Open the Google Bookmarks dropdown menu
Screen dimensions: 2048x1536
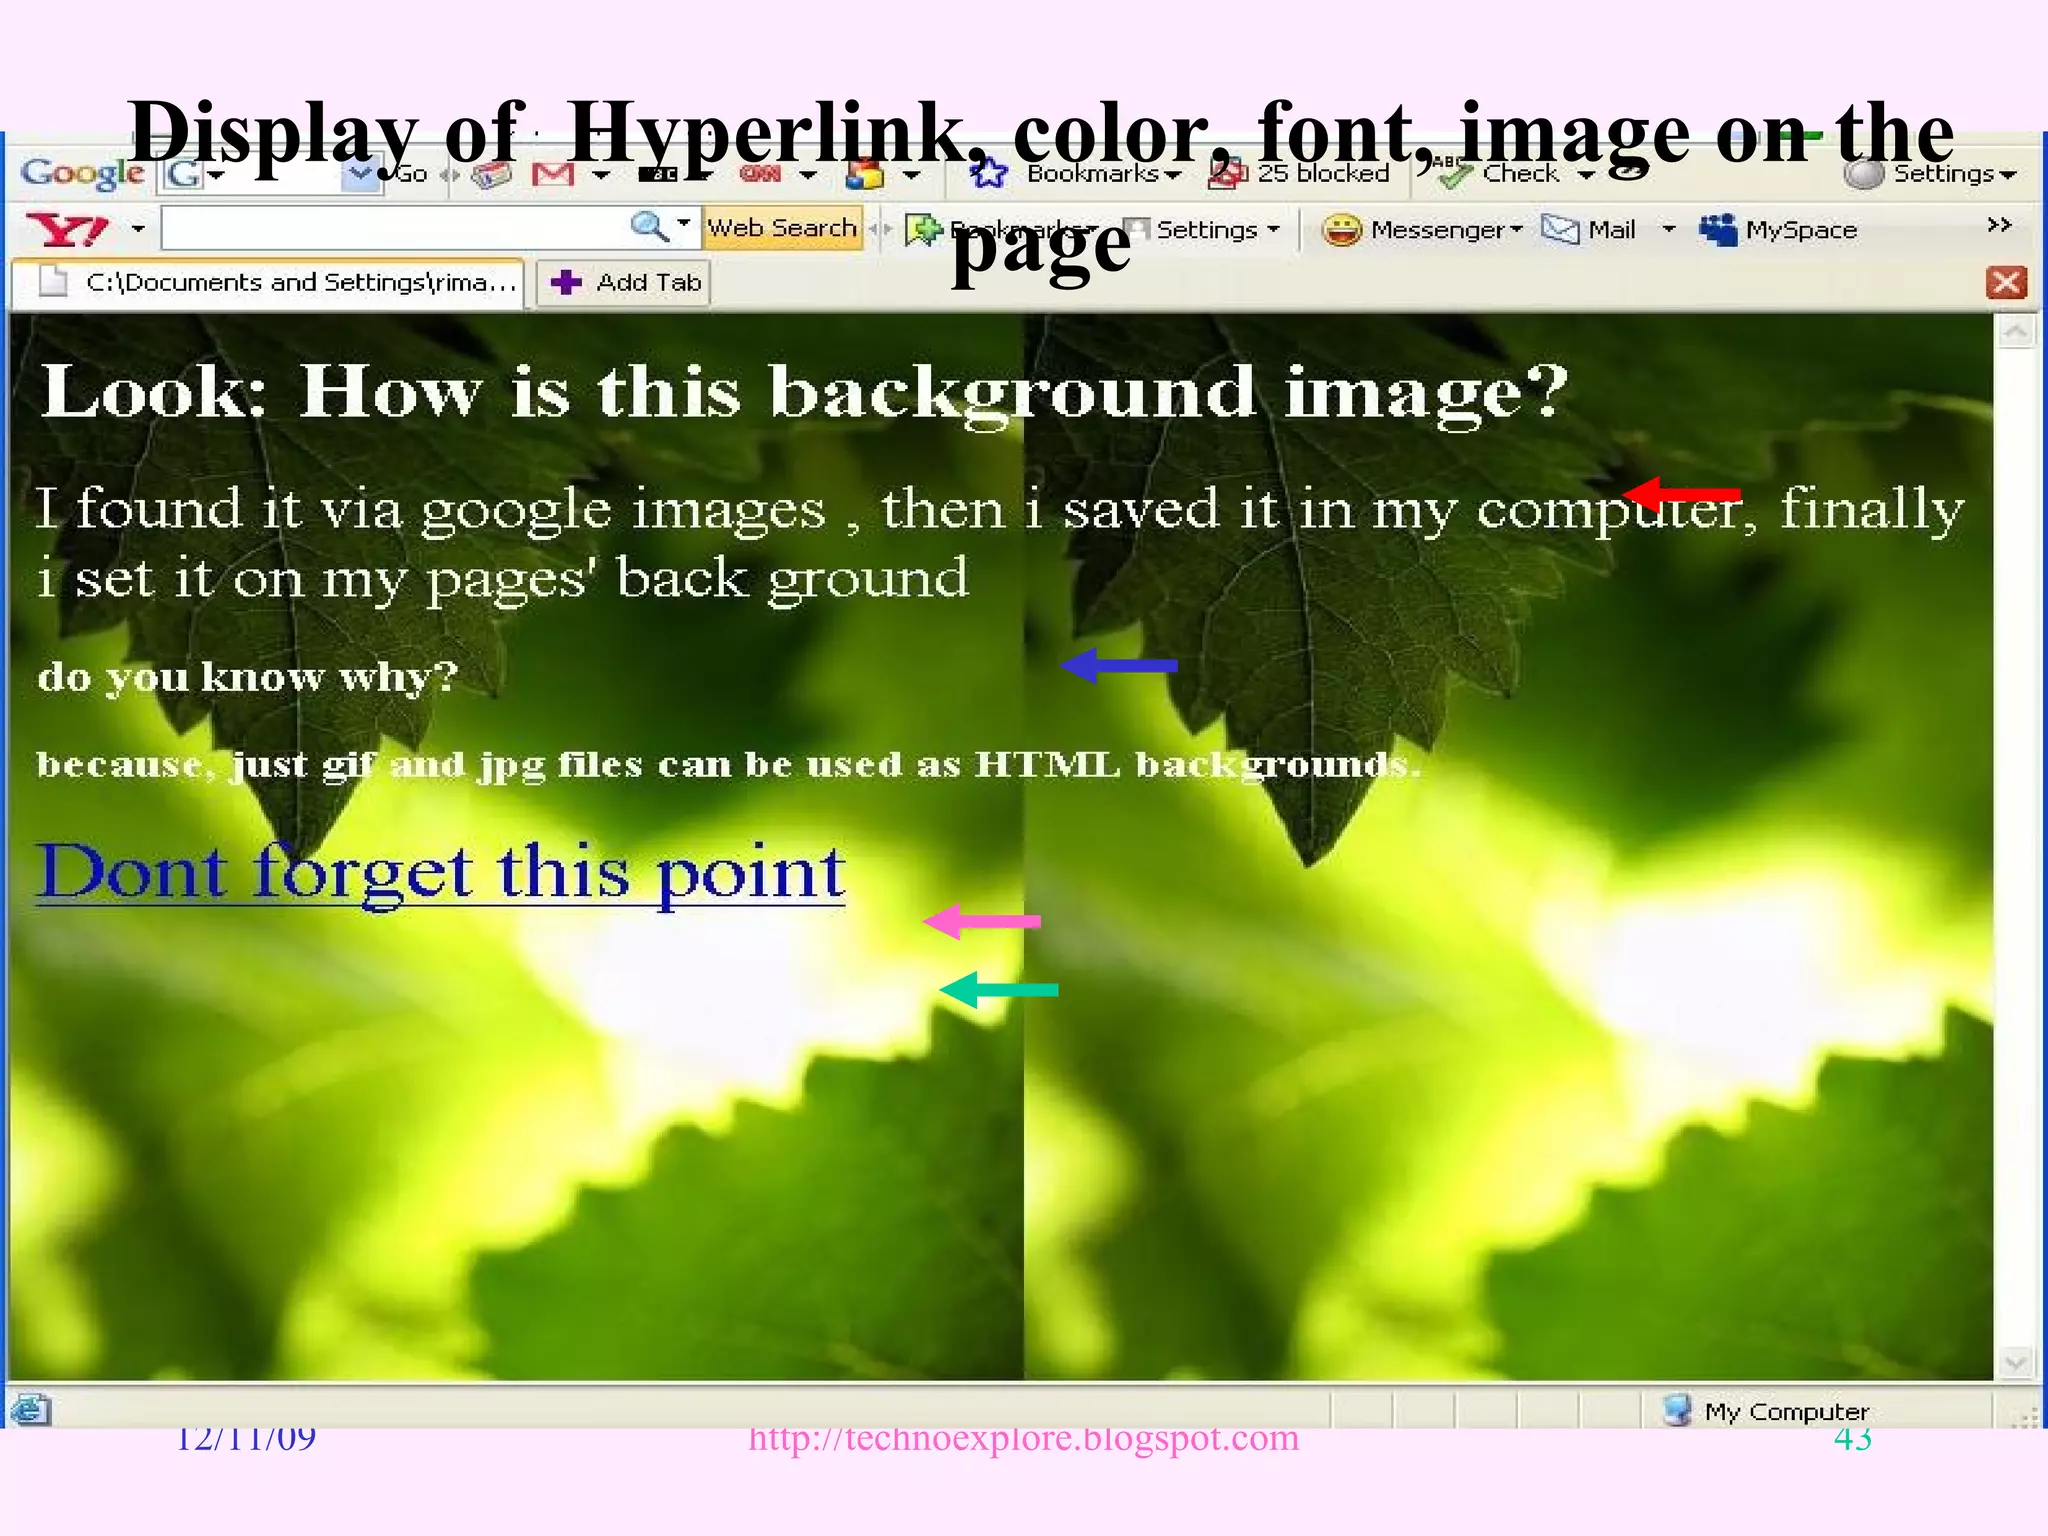point(1104,174)
